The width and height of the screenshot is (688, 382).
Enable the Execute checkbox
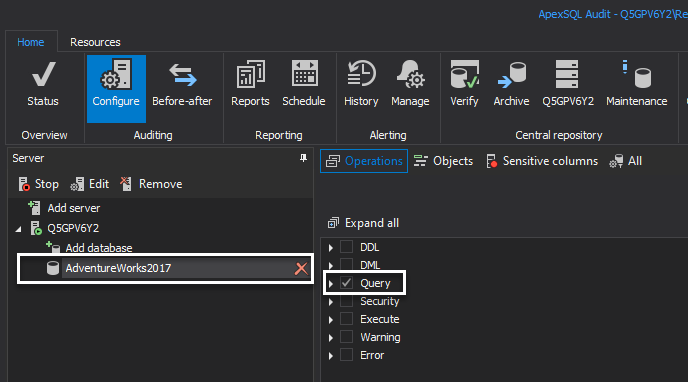[346, 319]
